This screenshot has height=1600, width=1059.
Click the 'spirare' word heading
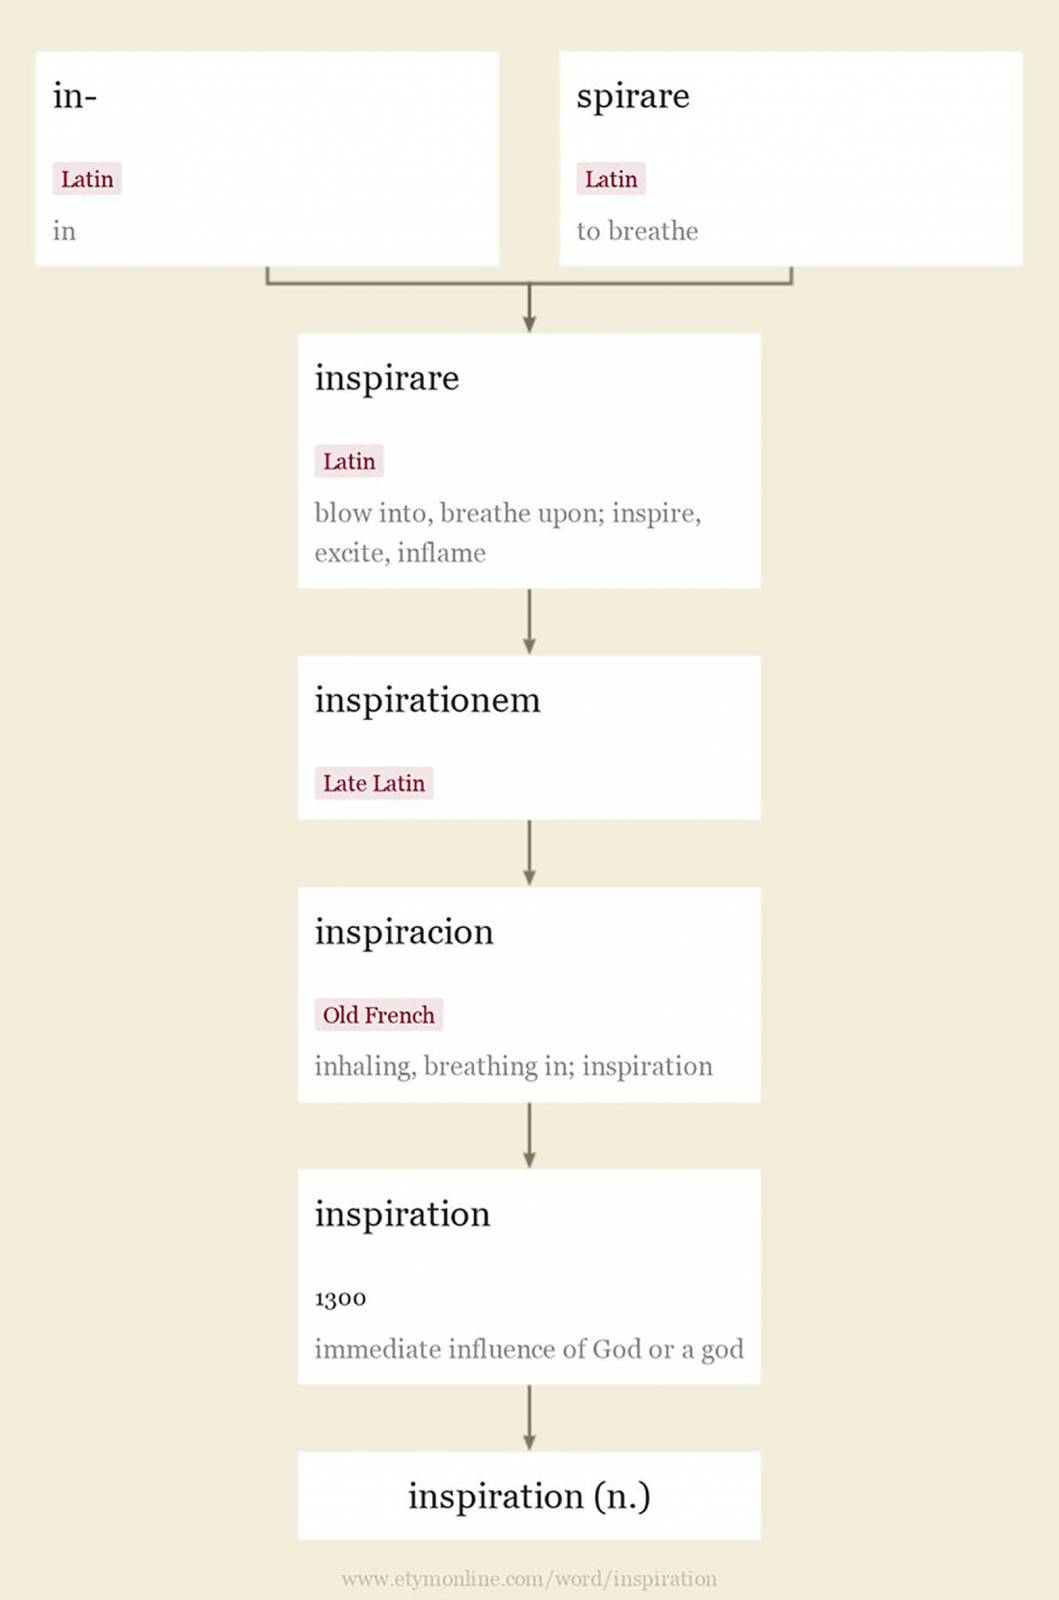[633, 97]
